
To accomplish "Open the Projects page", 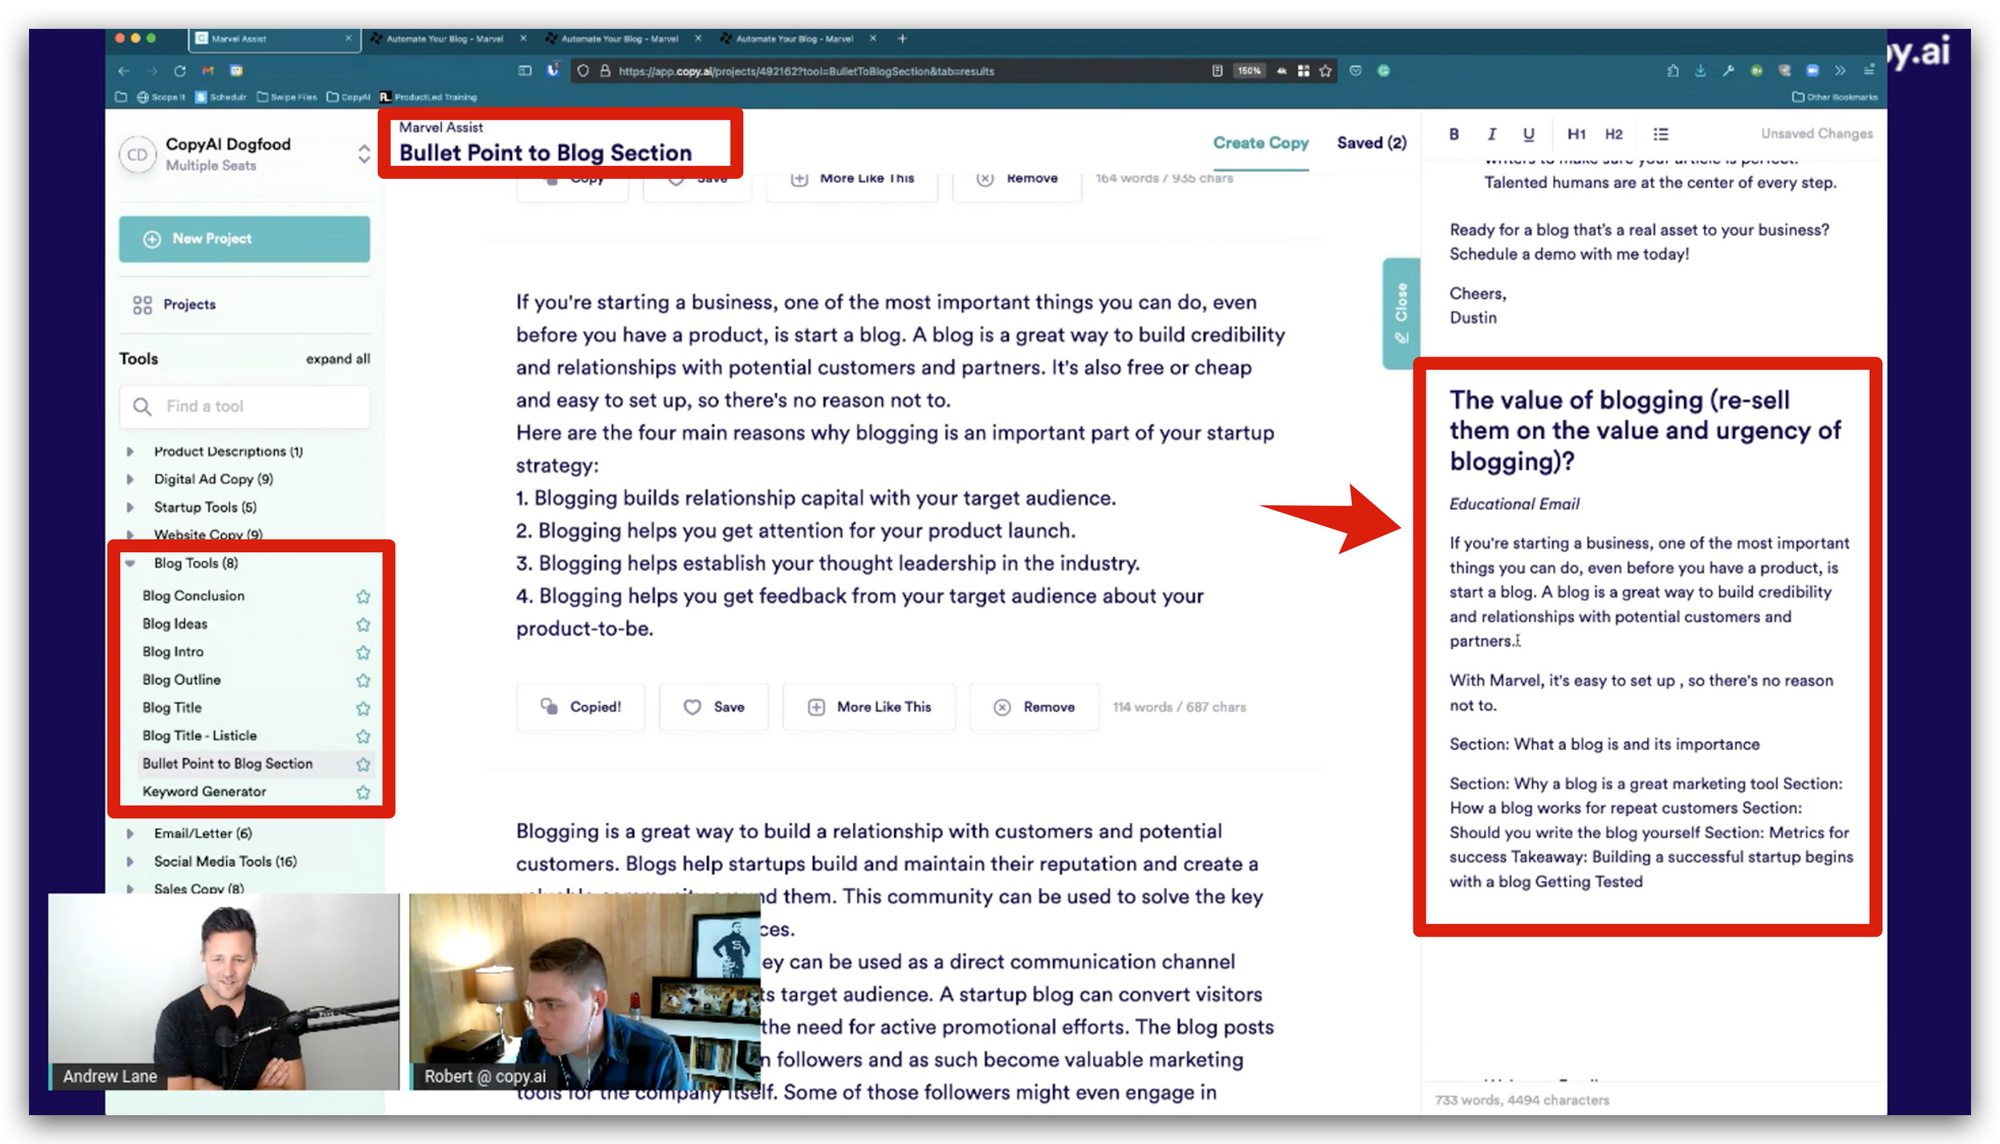I will tap(174, 305).
